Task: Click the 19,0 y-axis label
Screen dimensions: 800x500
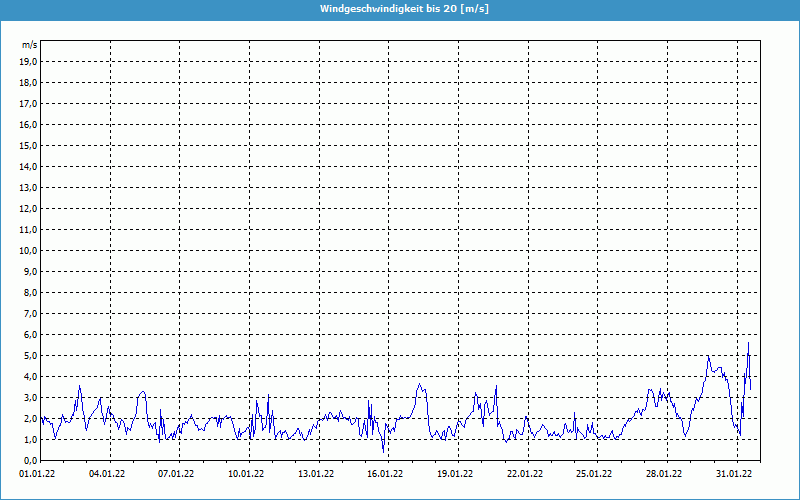Action: [29, 62]
